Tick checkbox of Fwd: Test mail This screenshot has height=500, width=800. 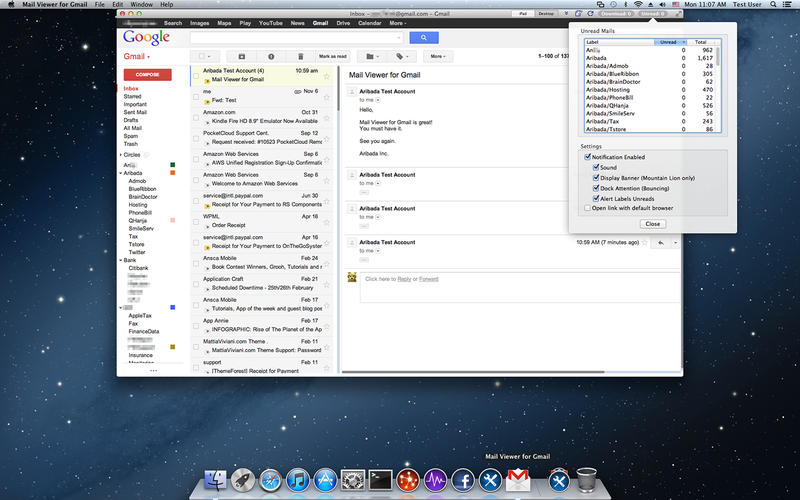click(196, 96)
